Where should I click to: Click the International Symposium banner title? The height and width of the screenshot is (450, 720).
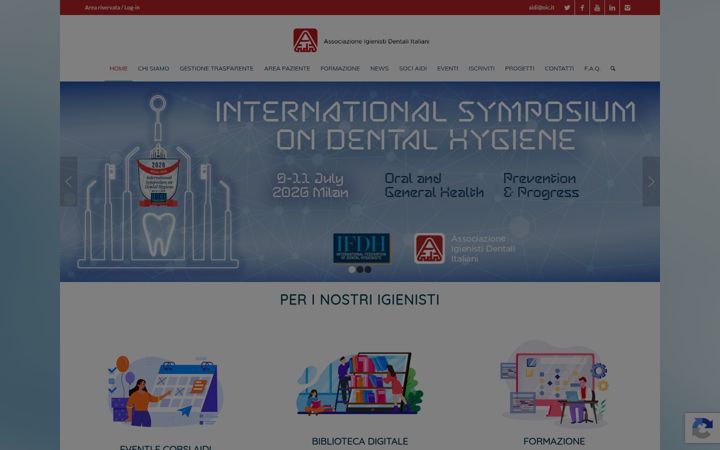pos(426,125)
